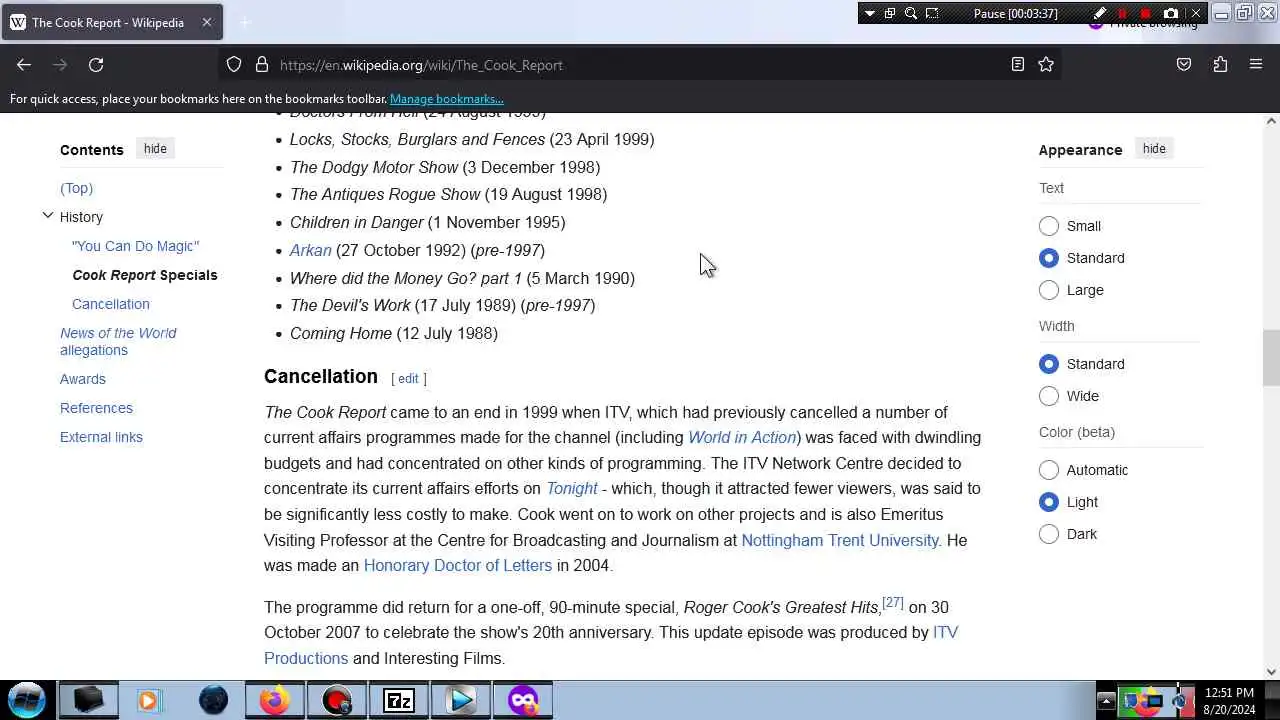
Task: Reload the Wikipedia page
Action: point(96,65)
